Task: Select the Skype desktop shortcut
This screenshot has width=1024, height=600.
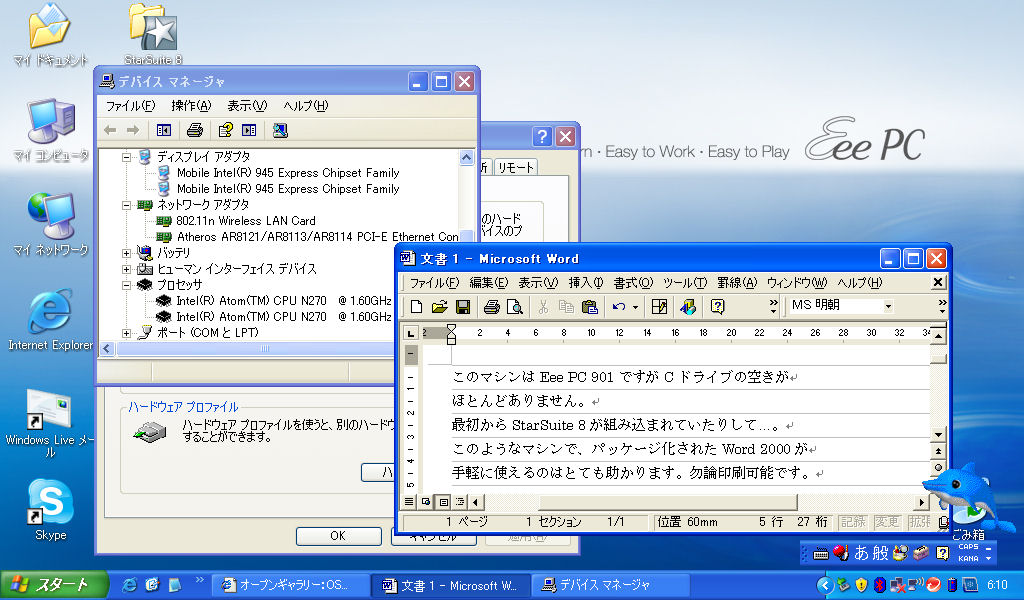Action: coord(50,510)
